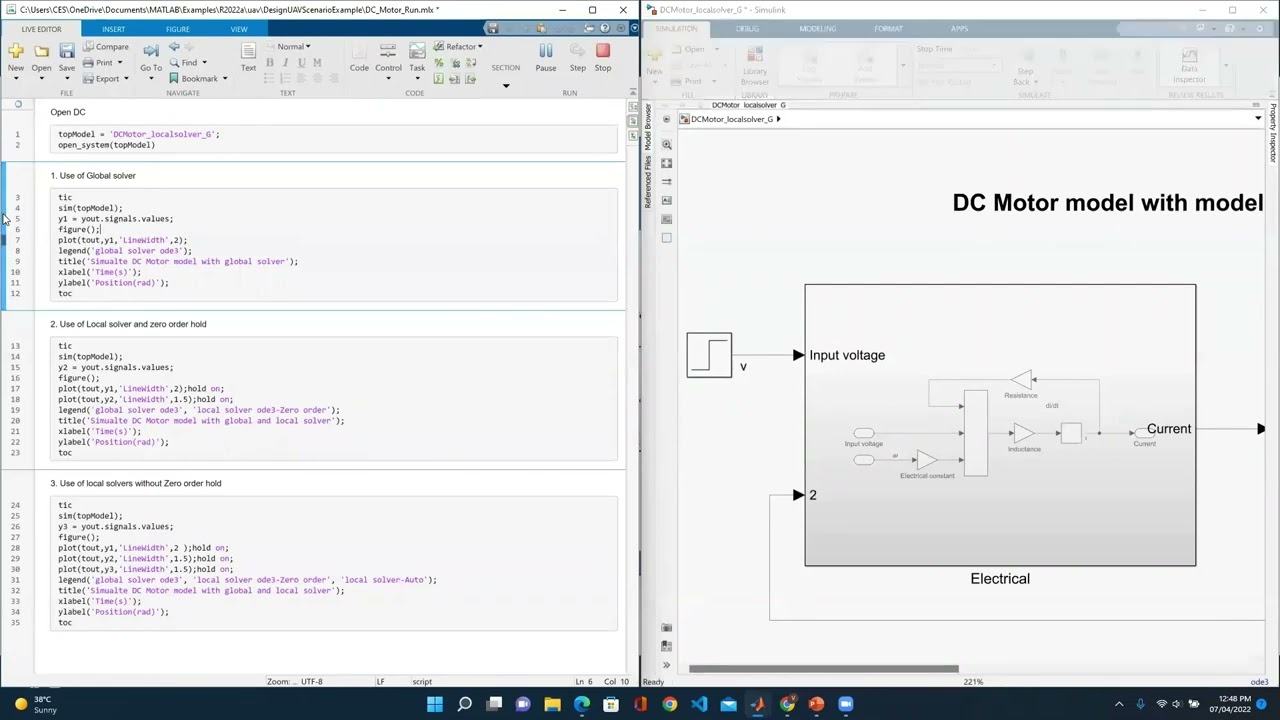Open the Refactor dropdown
The height and width of the screenshot is (720, 1280).
tap(458, 47)
